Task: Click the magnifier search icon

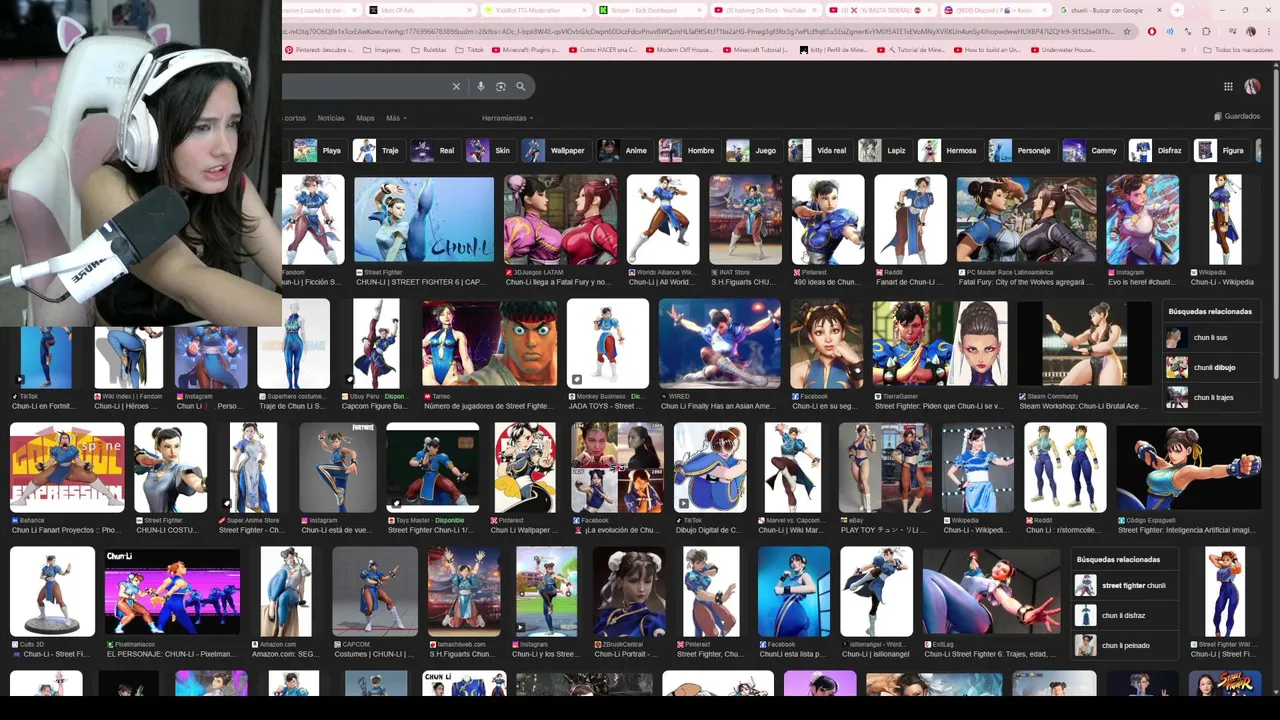Action: coord(521,87)
